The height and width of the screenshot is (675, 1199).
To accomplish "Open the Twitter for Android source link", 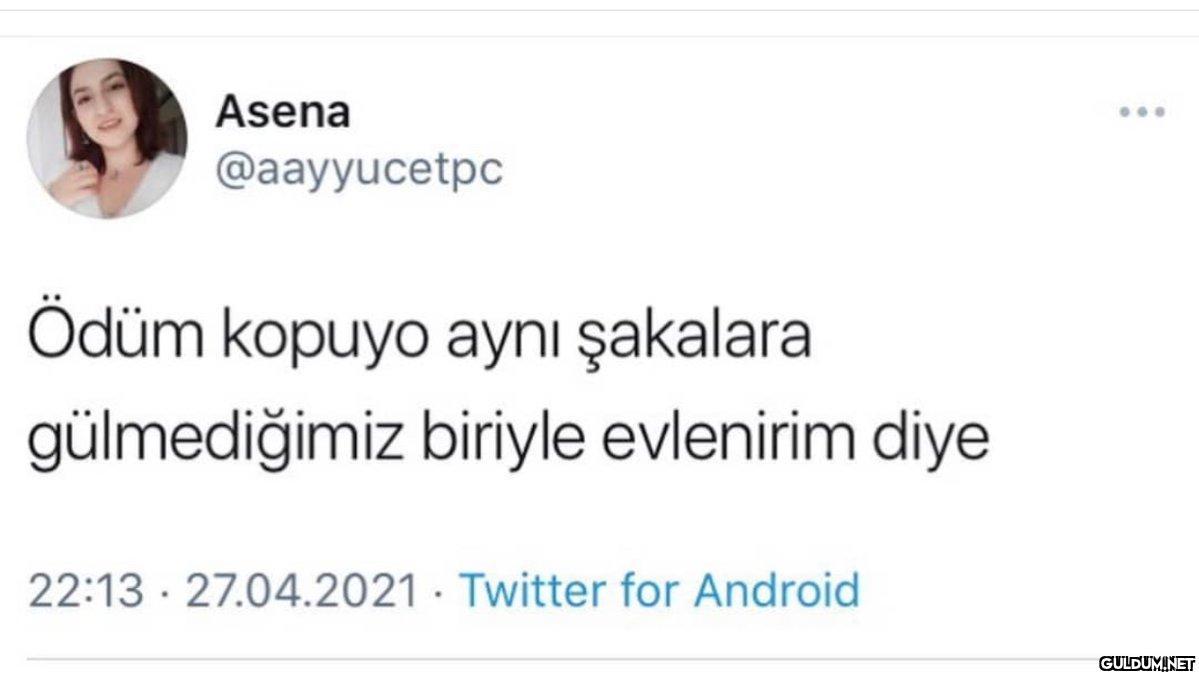I will (659, 590).
